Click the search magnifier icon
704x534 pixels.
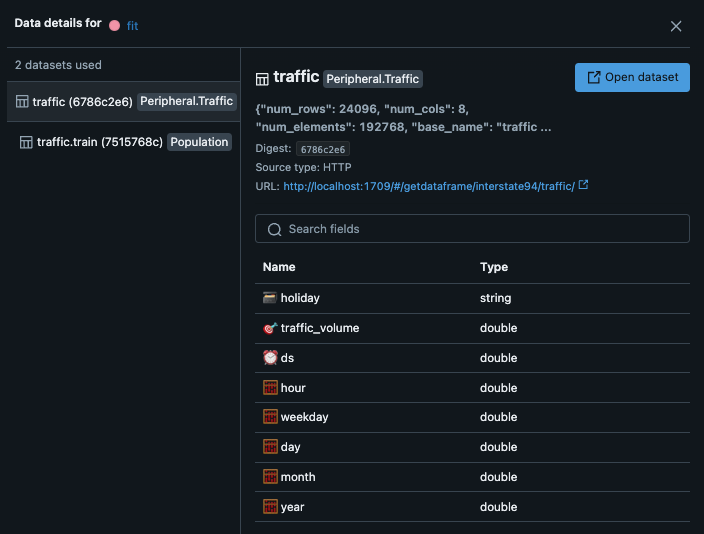[274, 229]
